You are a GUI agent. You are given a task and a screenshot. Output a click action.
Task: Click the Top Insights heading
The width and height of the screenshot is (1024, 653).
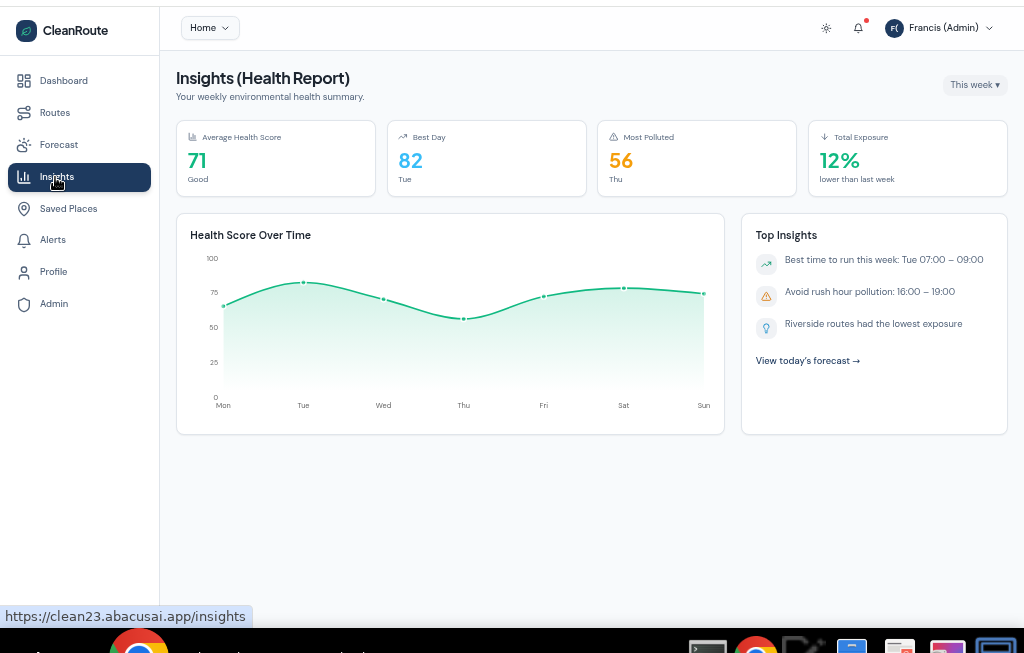[786, 235]
